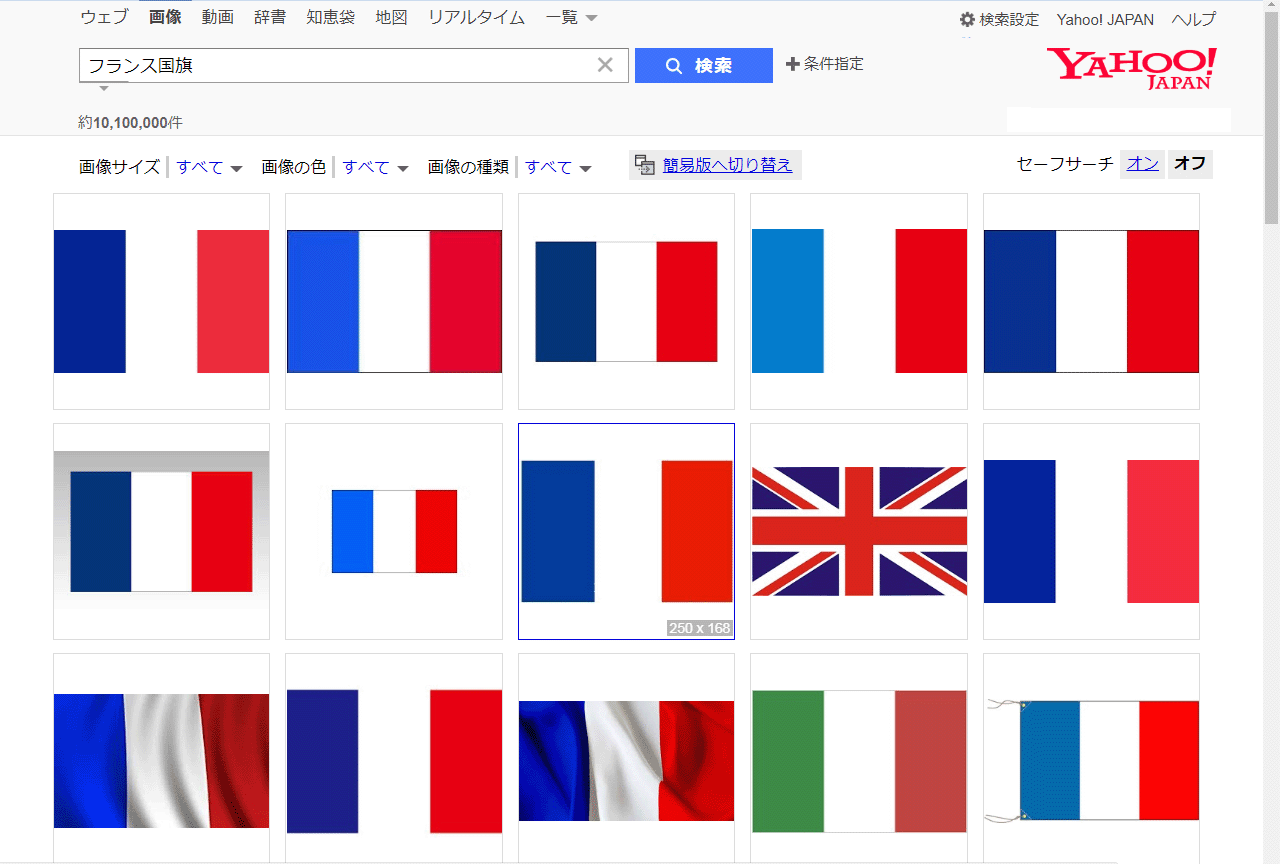Open the ヘルプ link
The image size is (1280, 864).
(x=1193, y=19)
